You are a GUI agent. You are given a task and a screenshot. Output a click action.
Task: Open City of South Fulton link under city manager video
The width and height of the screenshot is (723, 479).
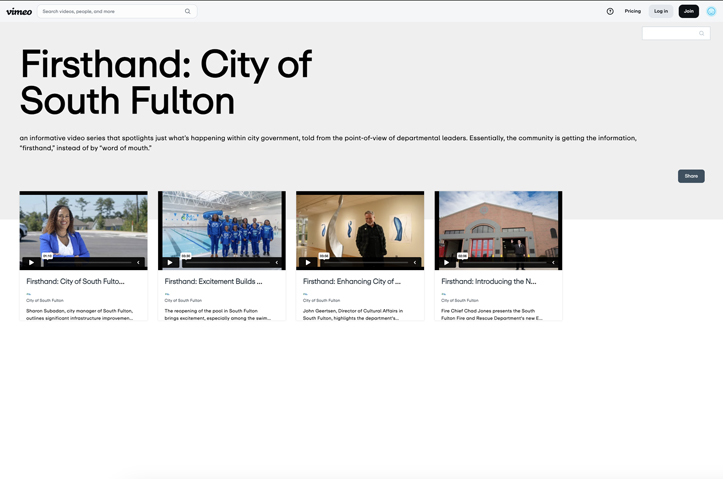click(x=45, y=301)
